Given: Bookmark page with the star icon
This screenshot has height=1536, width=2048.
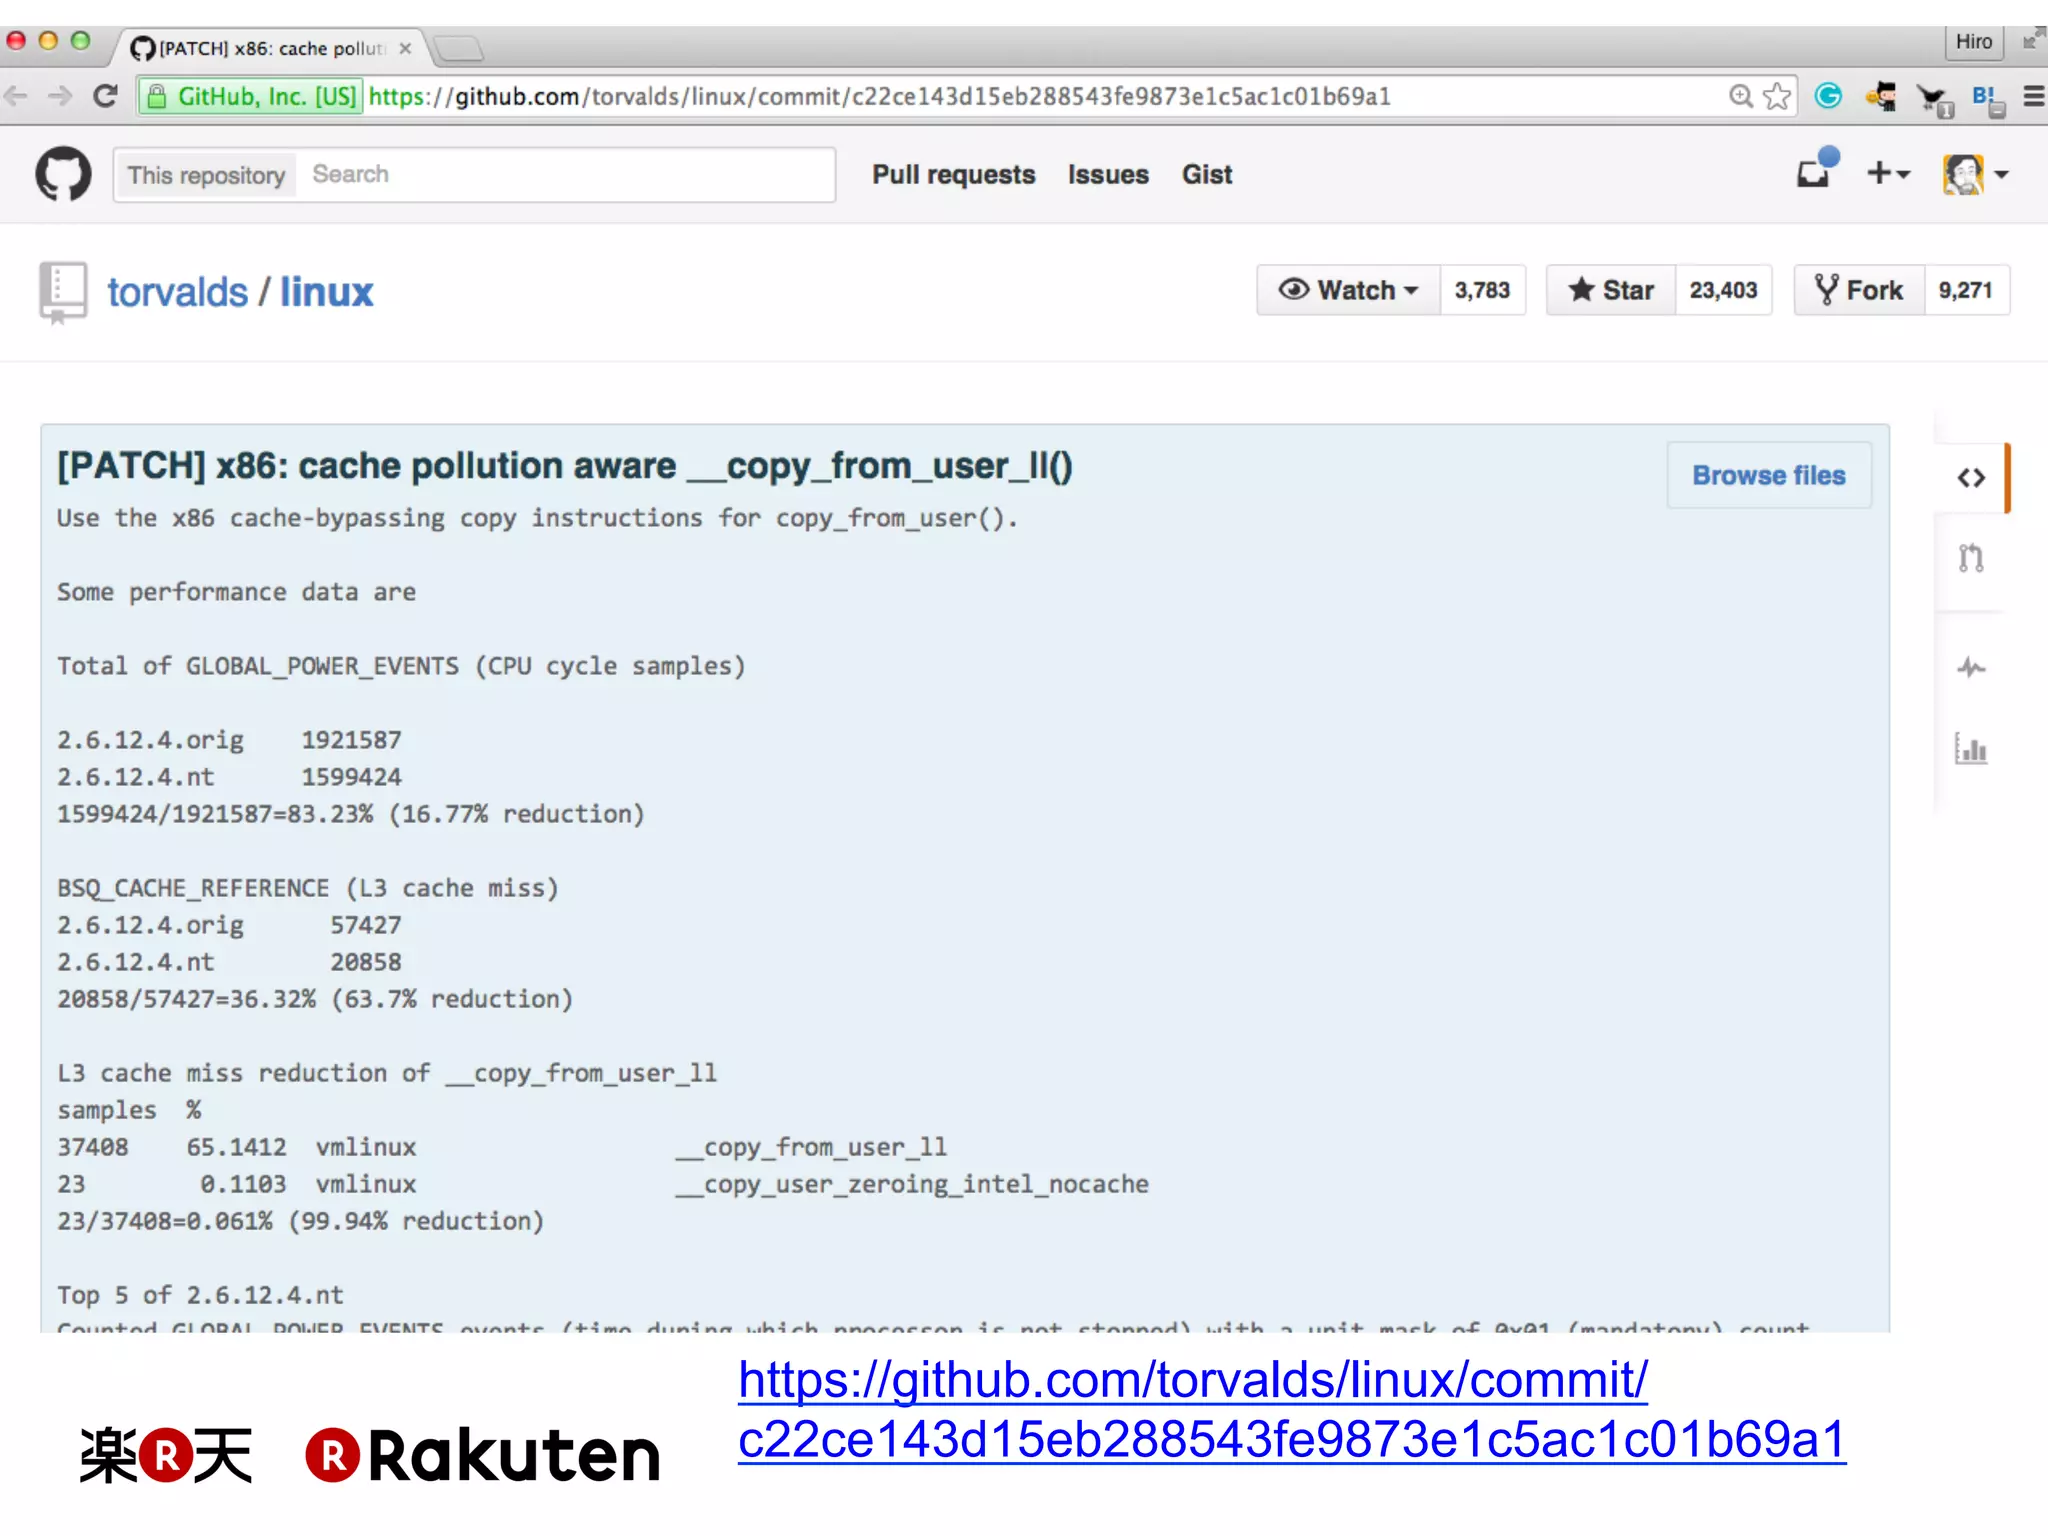Looking at the screenshot, I should 1777,96.
